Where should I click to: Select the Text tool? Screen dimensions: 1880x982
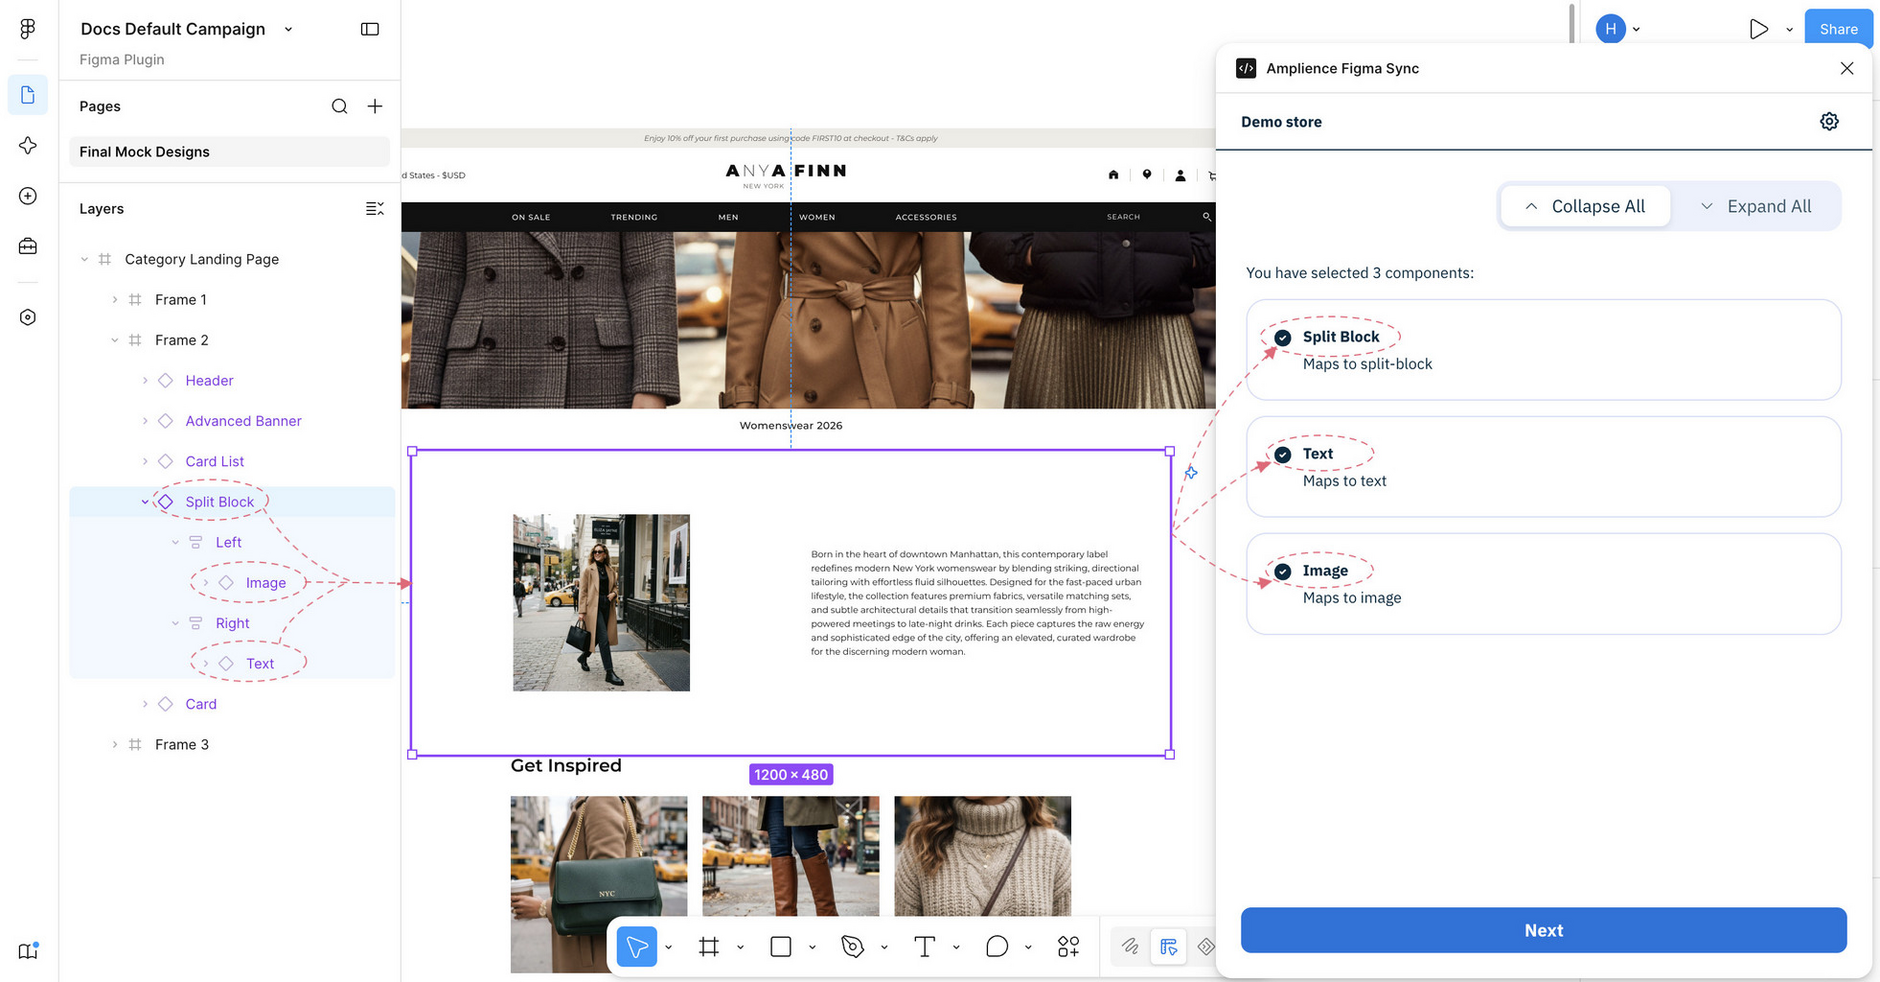point(925,946)
